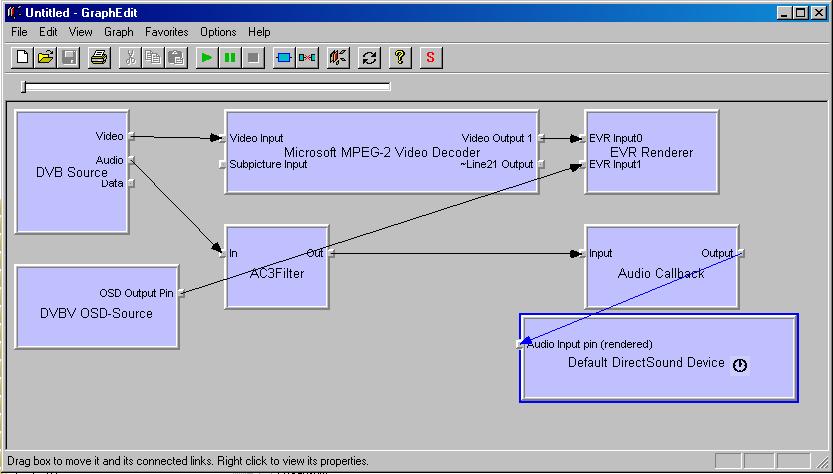Click the OSD Output Pin

pos(181,293)
